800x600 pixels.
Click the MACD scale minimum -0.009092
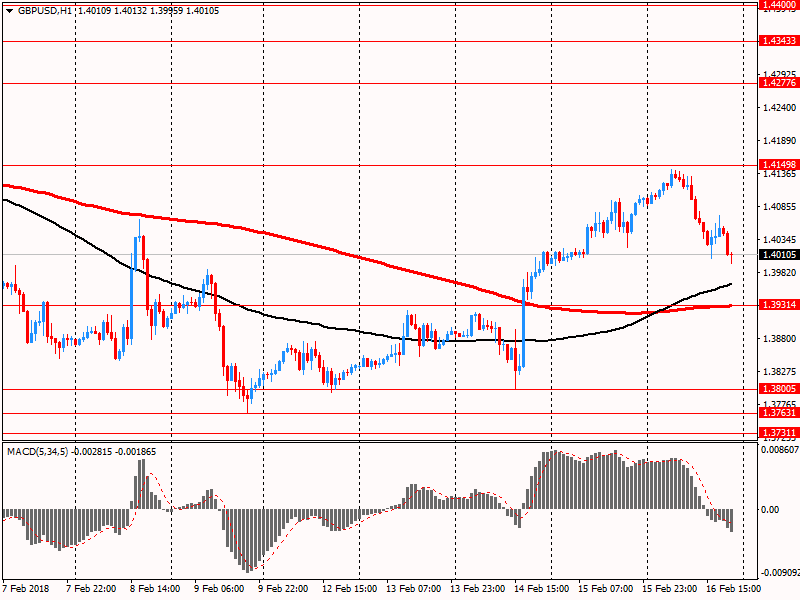click(780, 573)
